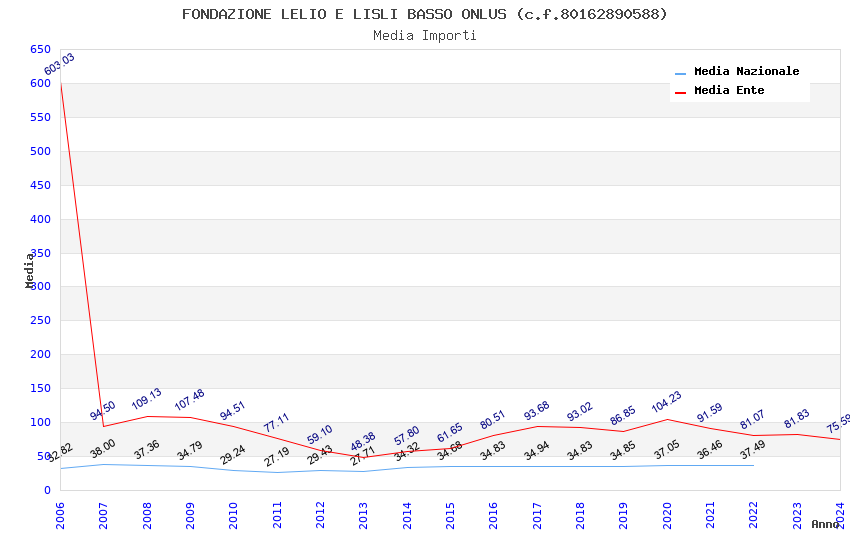Click the 37.05 national average label
Image resolution: width=850 pixels, height=550 pixels.
click(x=666, y=450)
